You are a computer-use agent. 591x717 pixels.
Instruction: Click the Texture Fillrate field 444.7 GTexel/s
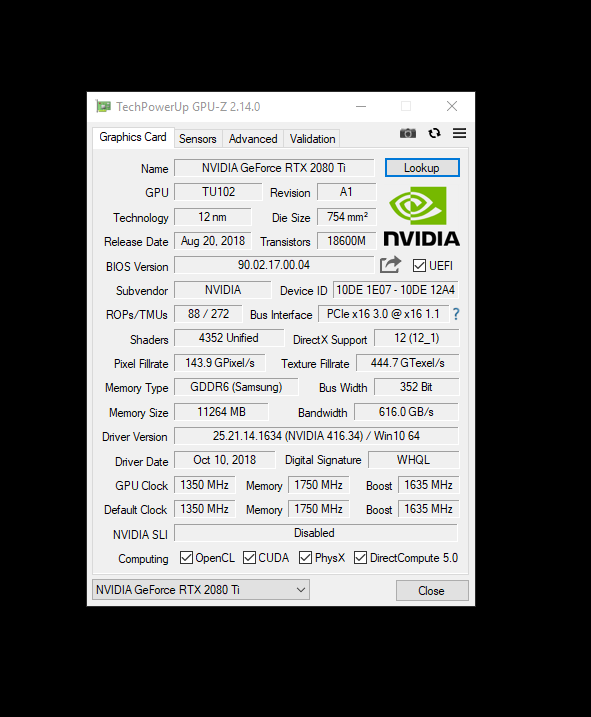coord(408,363)
